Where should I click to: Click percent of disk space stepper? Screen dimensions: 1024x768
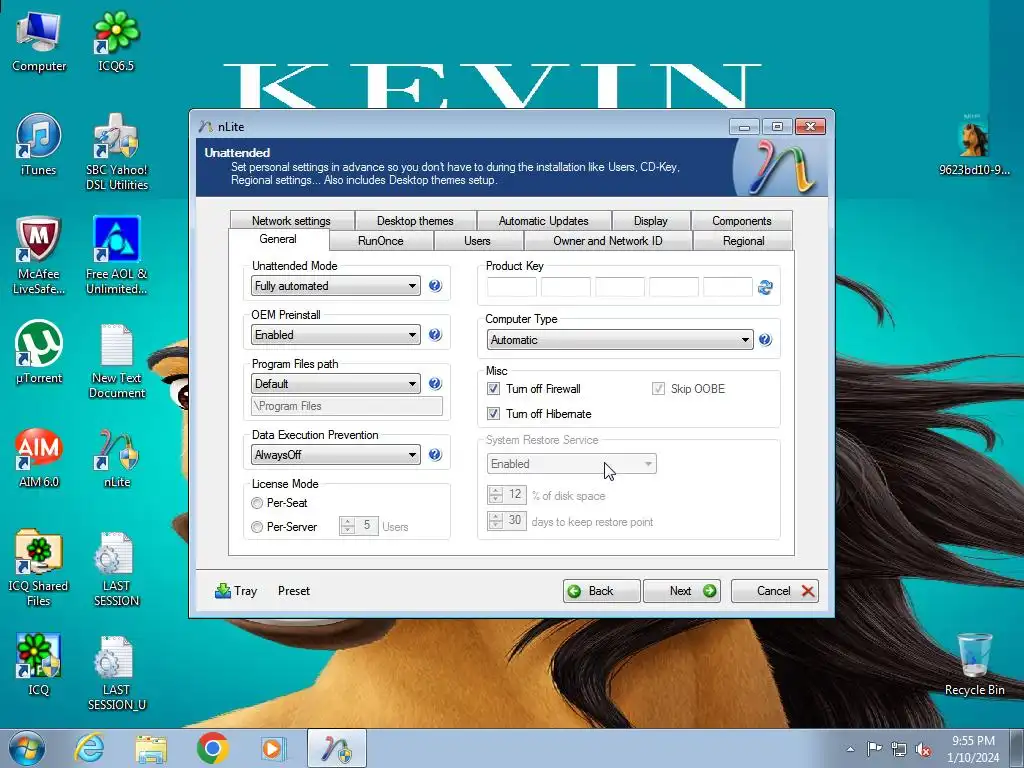[496, 495]
